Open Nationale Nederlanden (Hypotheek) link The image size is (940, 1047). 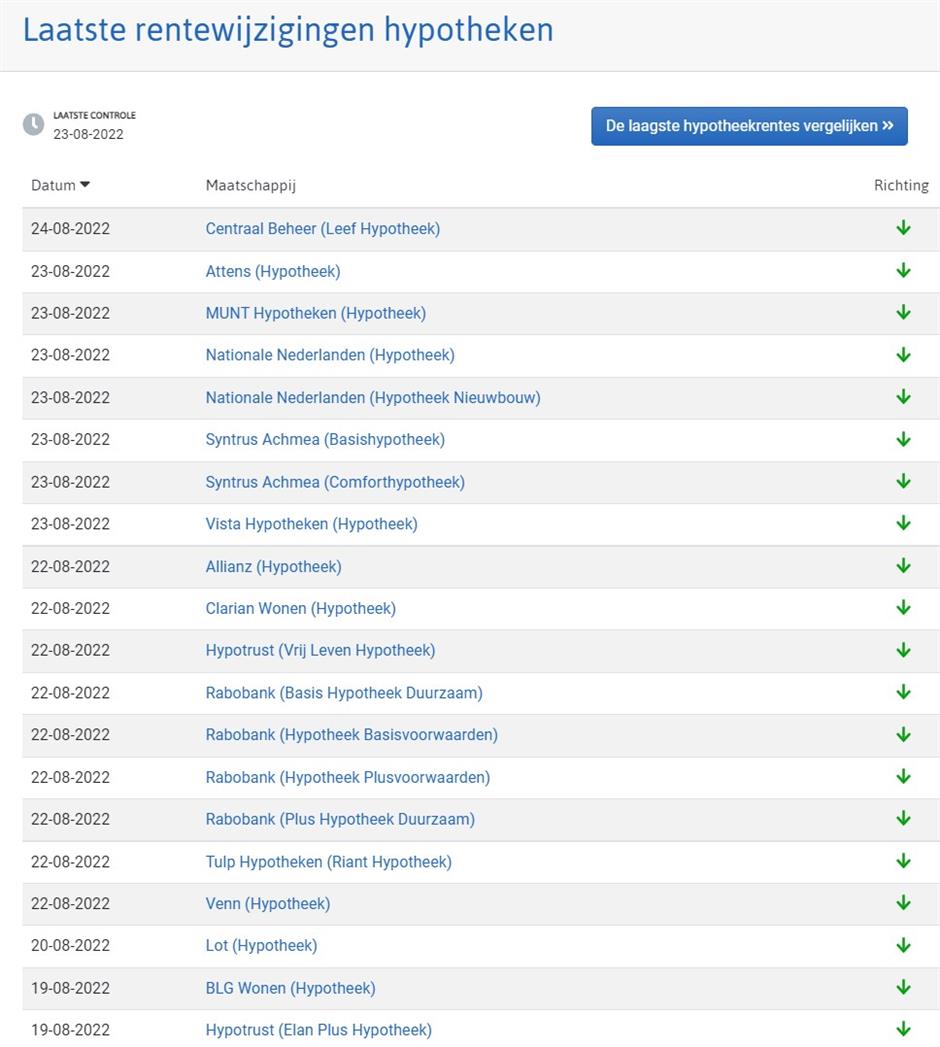pos(330,355)
